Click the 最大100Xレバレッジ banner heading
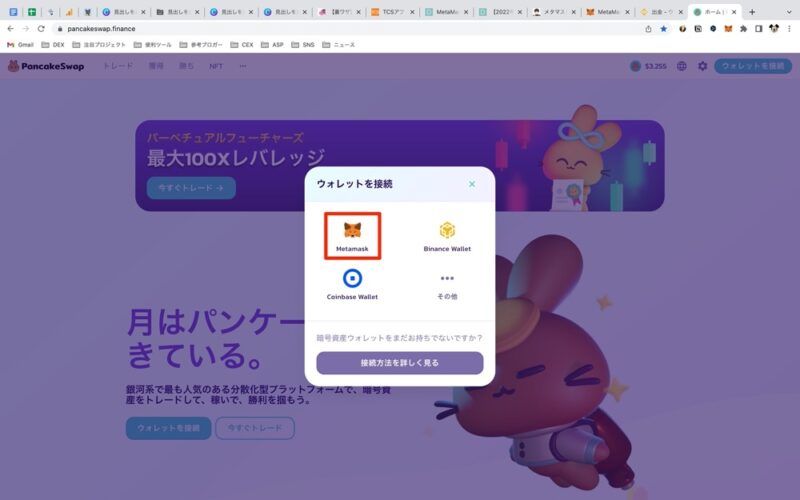This screenshot has height=500, width=800. point(236,158)
